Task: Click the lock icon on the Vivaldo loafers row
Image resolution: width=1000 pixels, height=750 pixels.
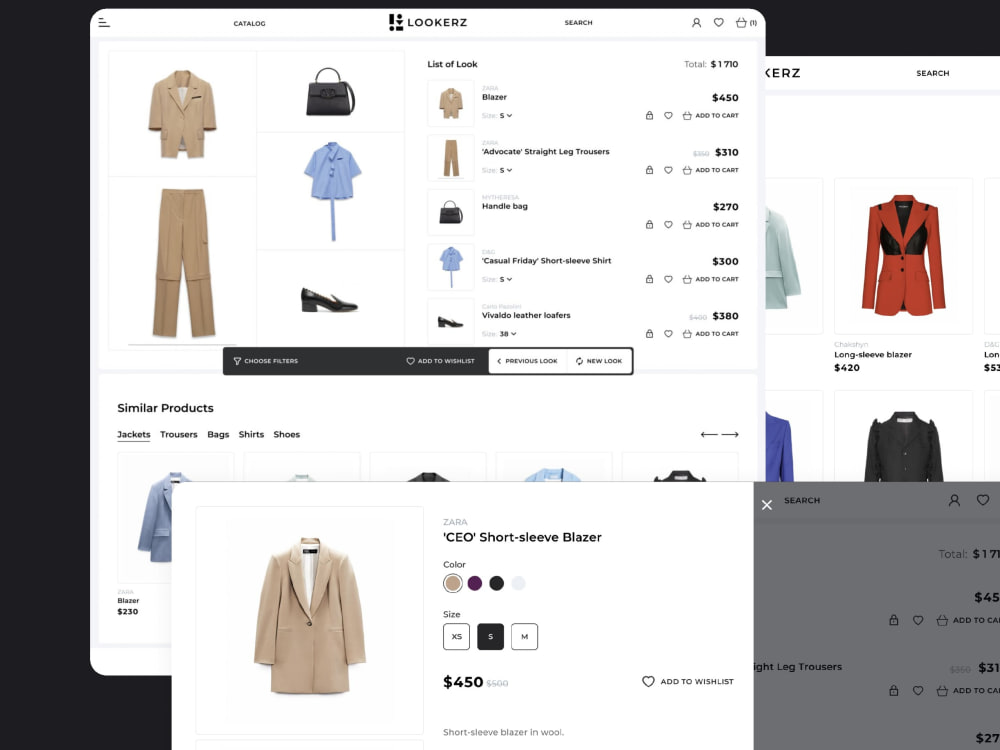Action: pos(649,334)
